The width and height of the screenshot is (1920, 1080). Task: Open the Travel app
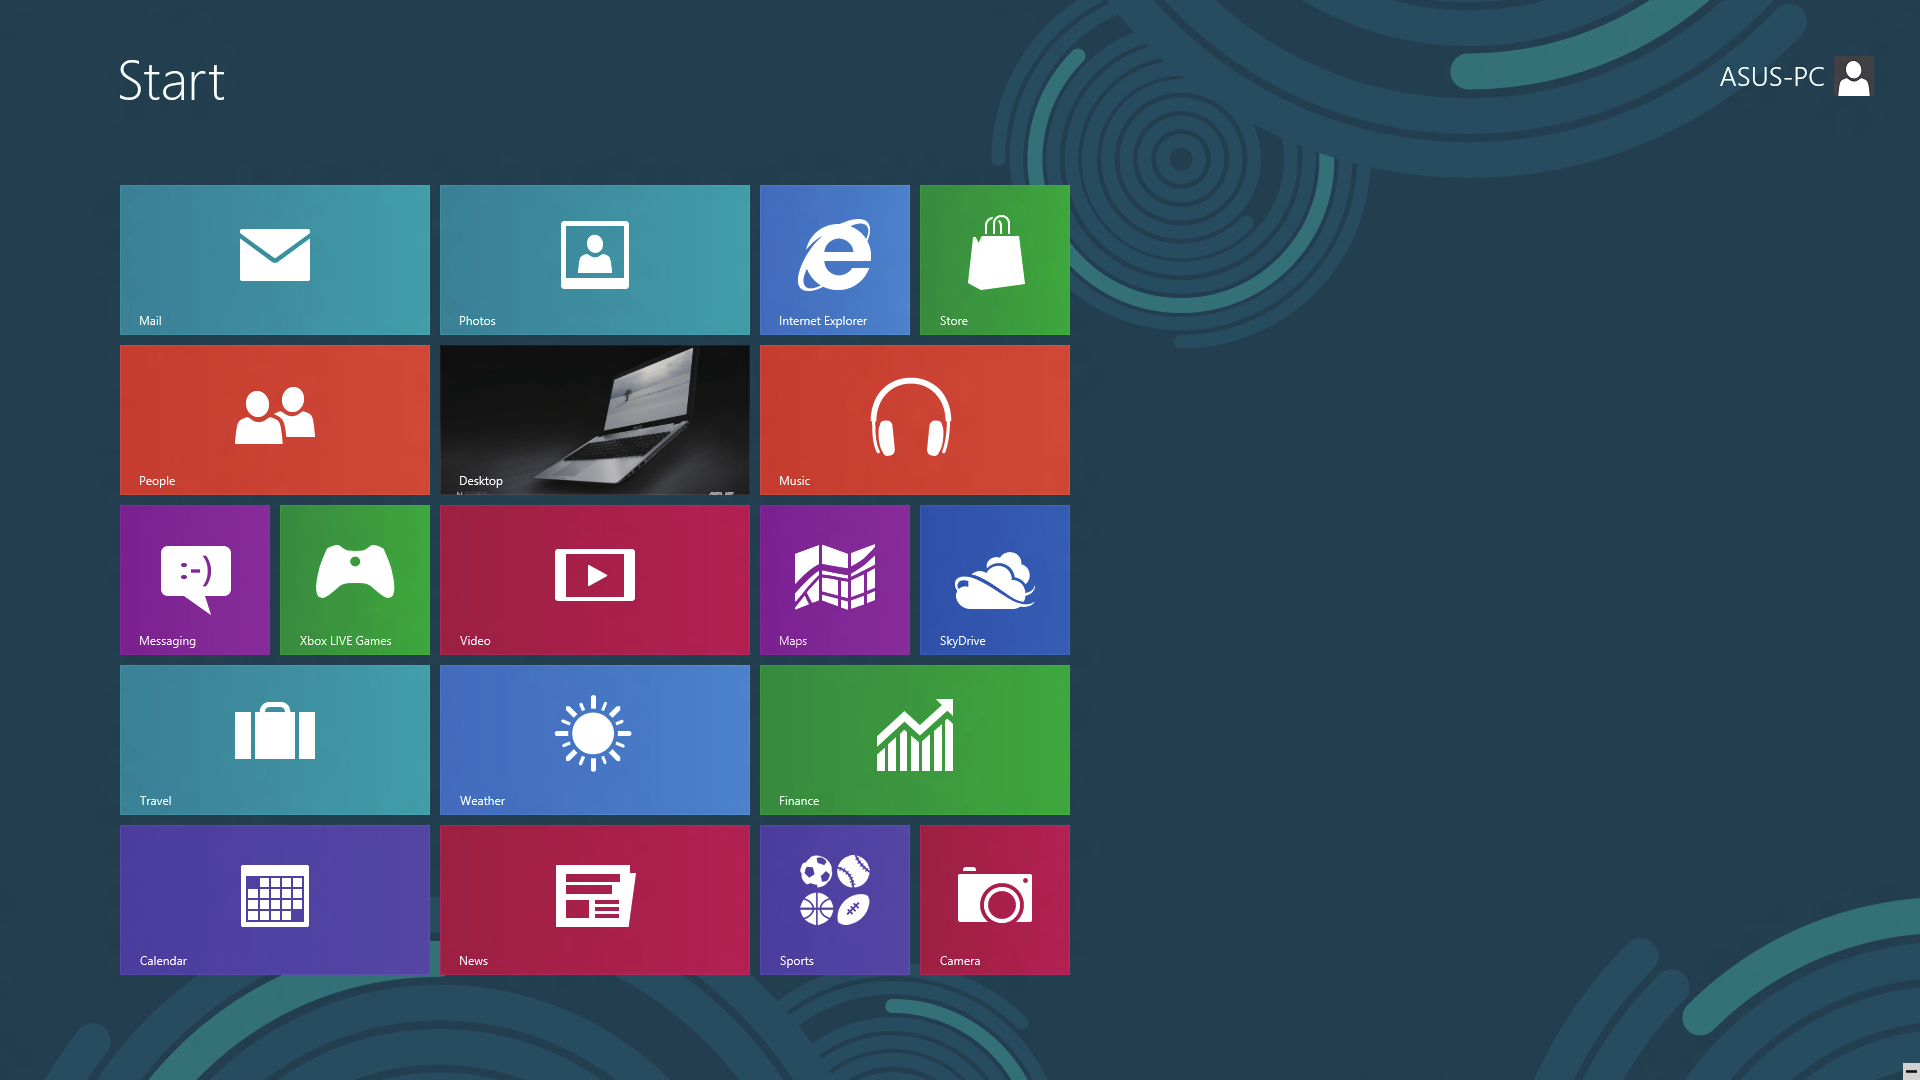pyautogui.click(x=274, y=740)
